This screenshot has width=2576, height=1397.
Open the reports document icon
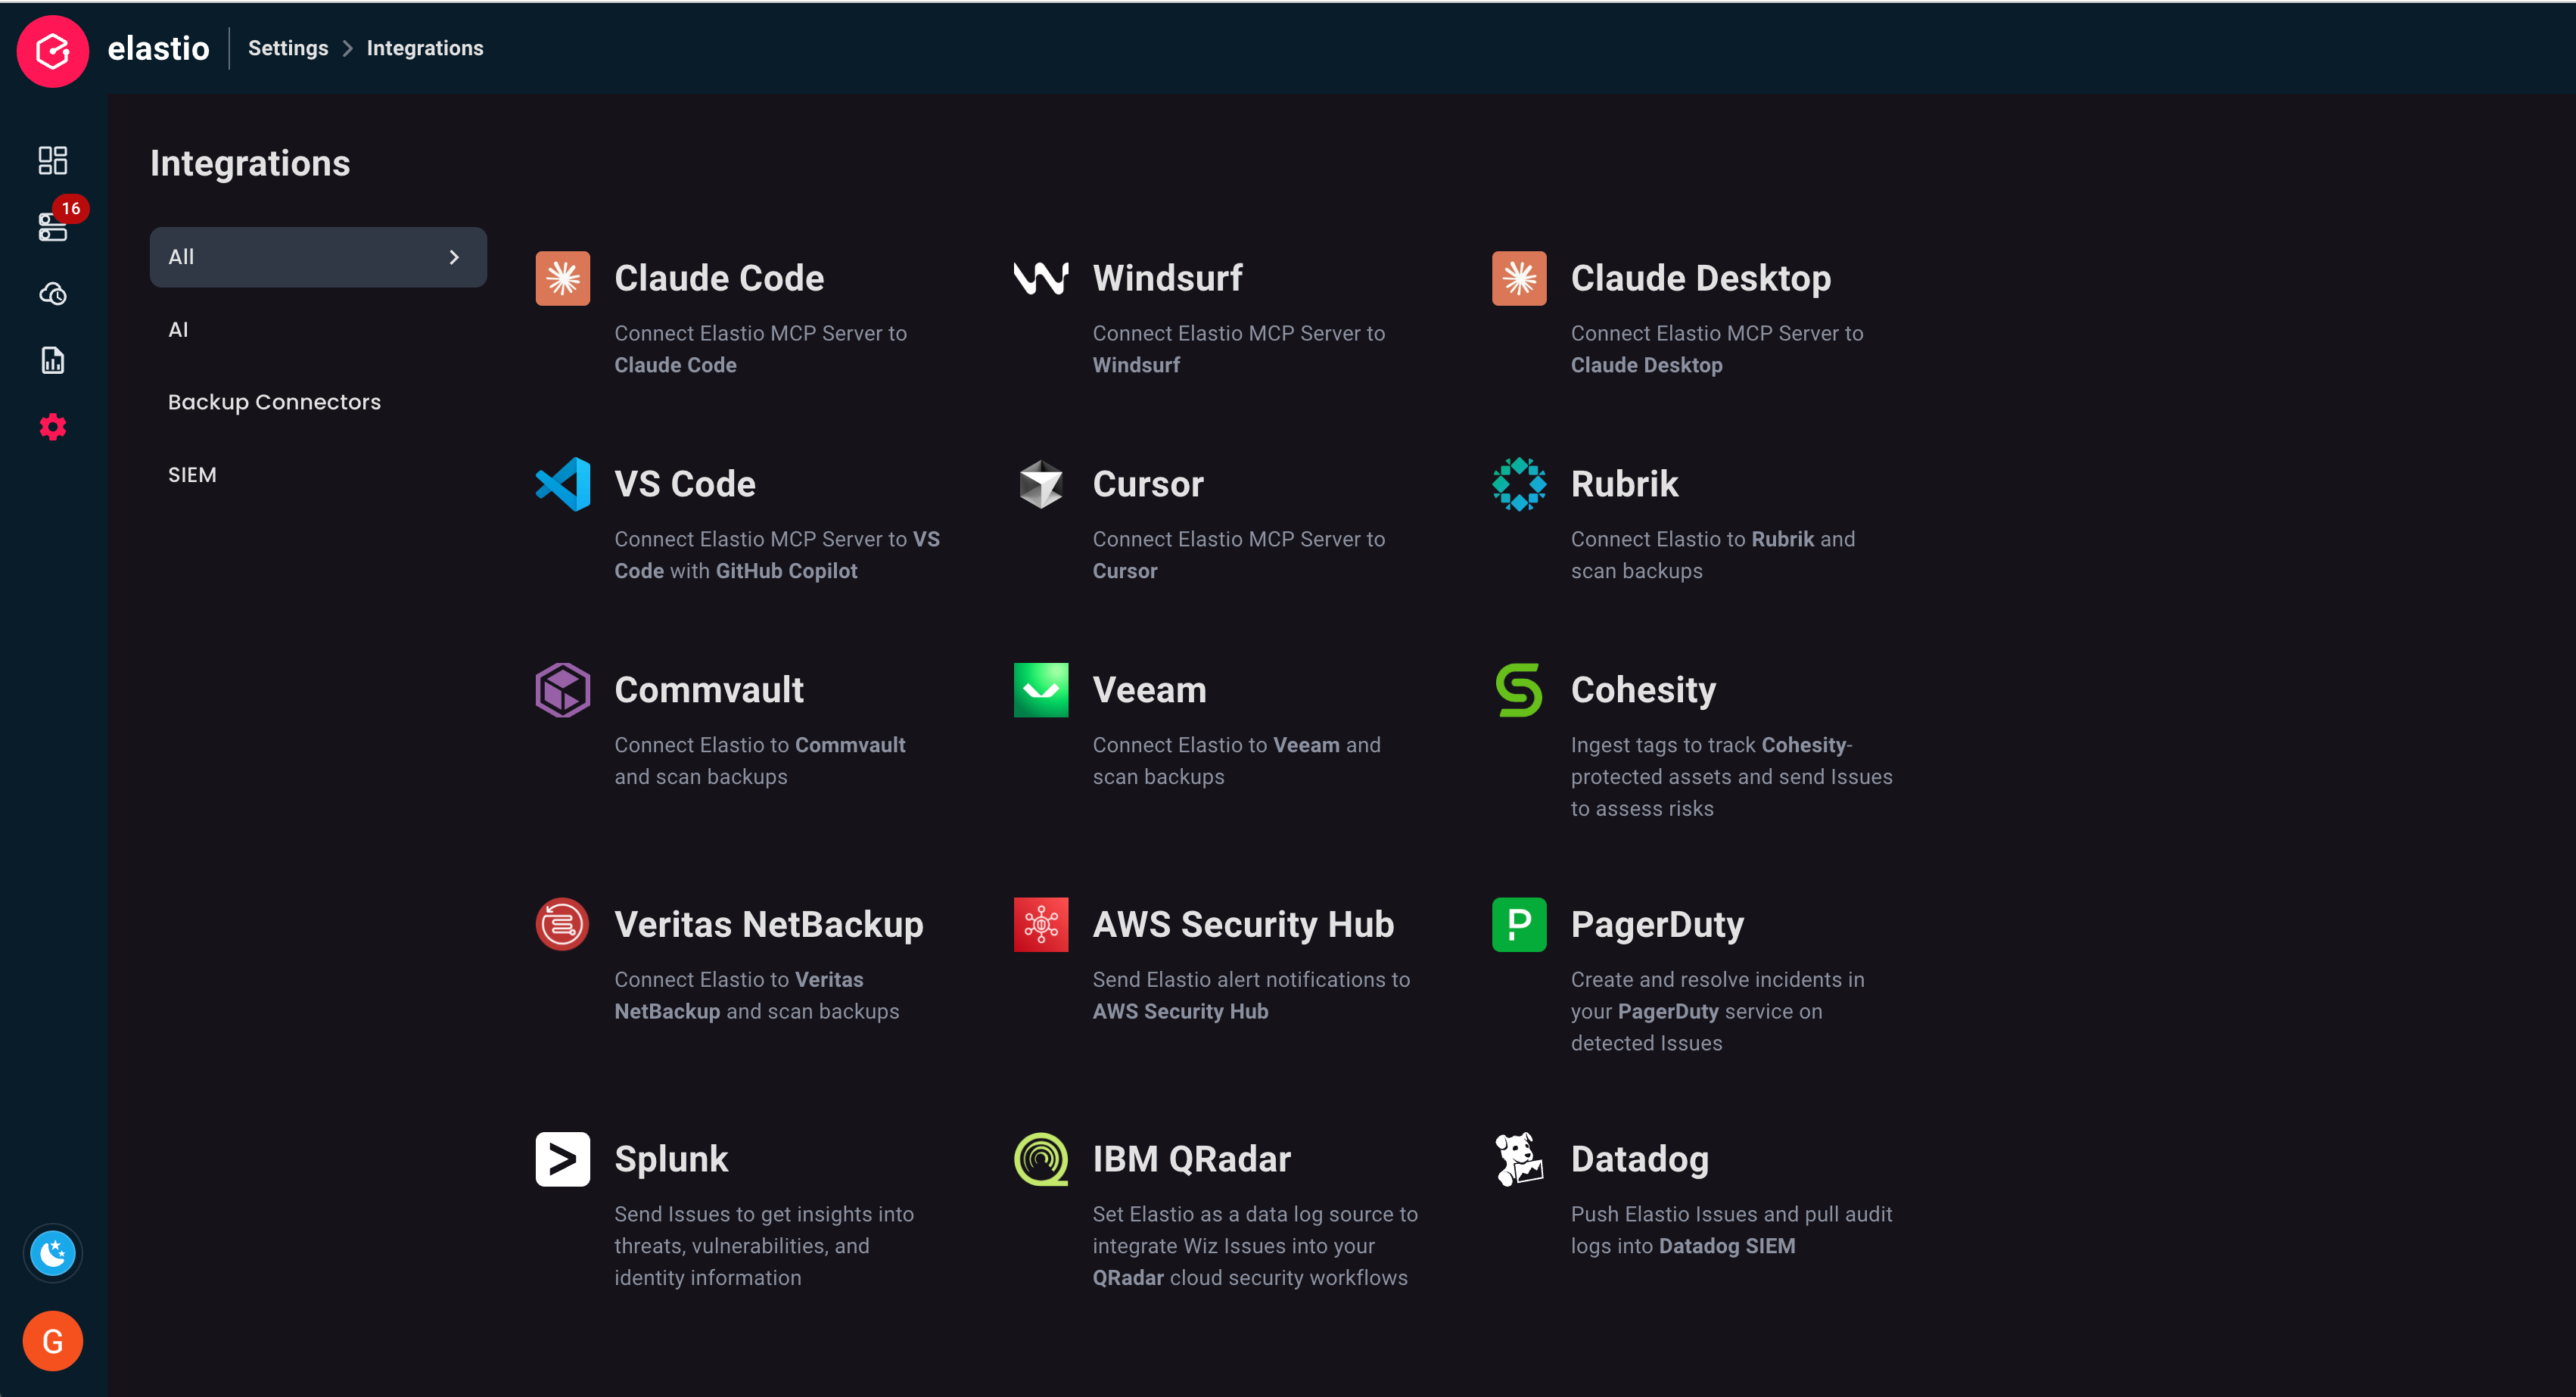pos(52,360)
